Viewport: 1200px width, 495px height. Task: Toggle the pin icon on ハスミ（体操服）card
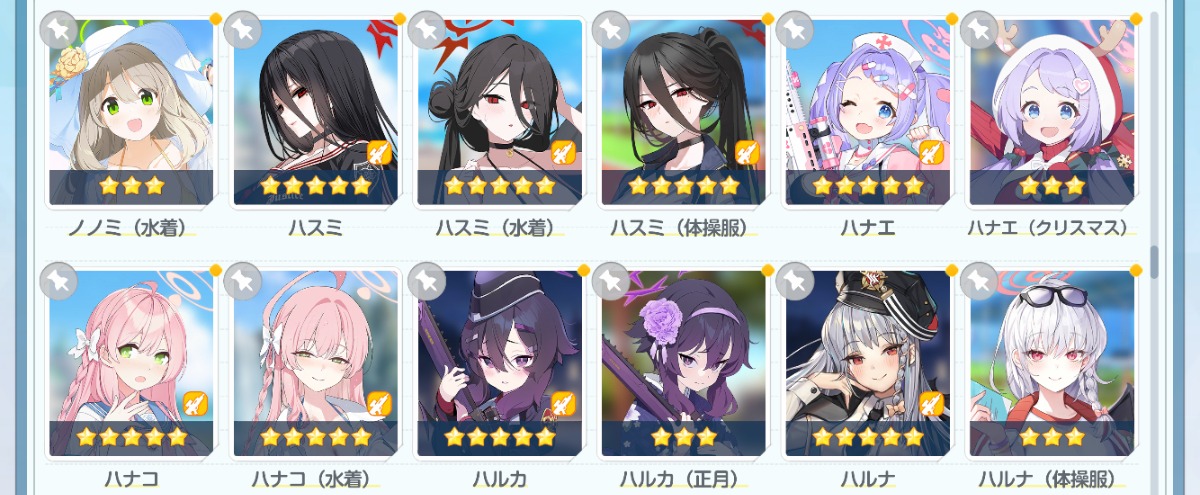point(611,30)
